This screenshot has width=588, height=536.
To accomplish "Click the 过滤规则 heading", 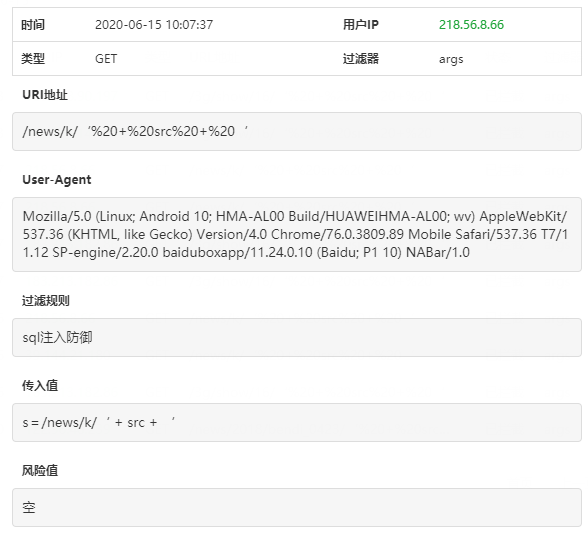I will pyautogui.click(x=45, y=300).
